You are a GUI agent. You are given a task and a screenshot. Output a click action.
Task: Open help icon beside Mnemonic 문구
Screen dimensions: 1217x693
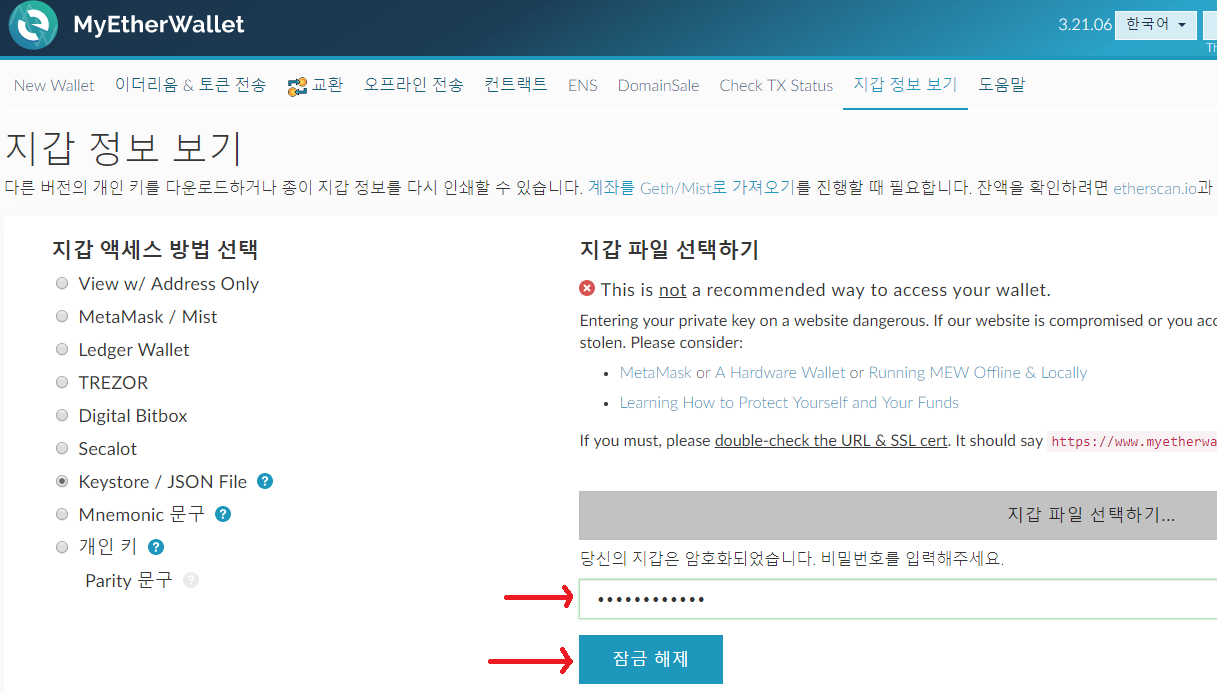[223, 514]
